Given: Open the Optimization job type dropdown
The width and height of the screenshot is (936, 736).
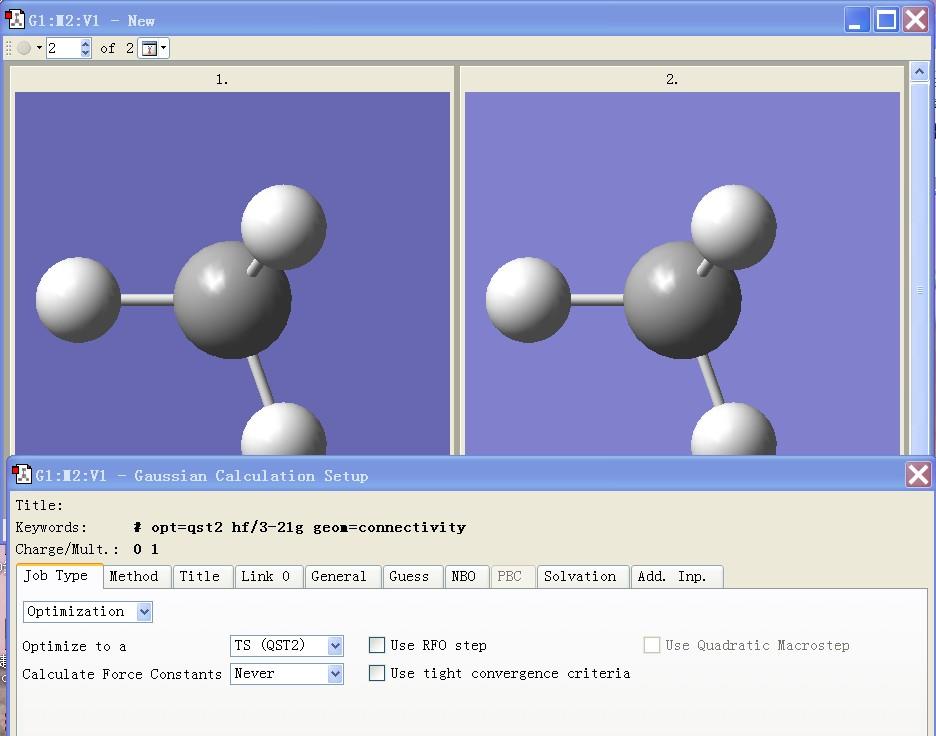Looking at the screenshot, I should coord(144,612).
